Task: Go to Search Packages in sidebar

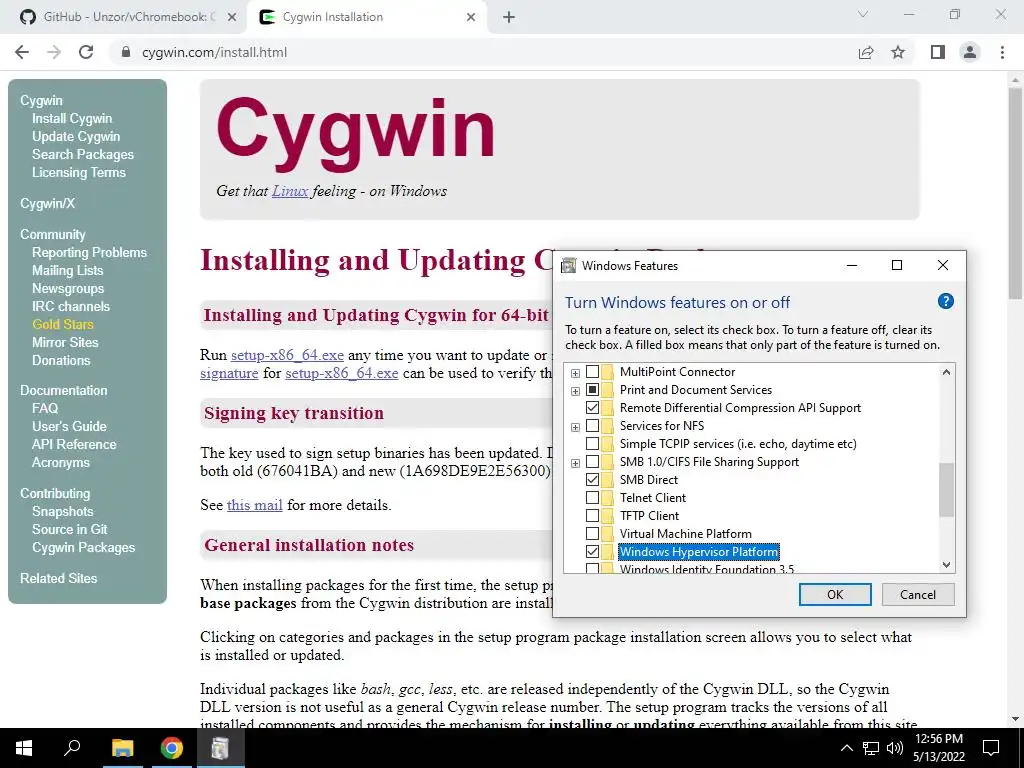Action: tap(83, 154)
